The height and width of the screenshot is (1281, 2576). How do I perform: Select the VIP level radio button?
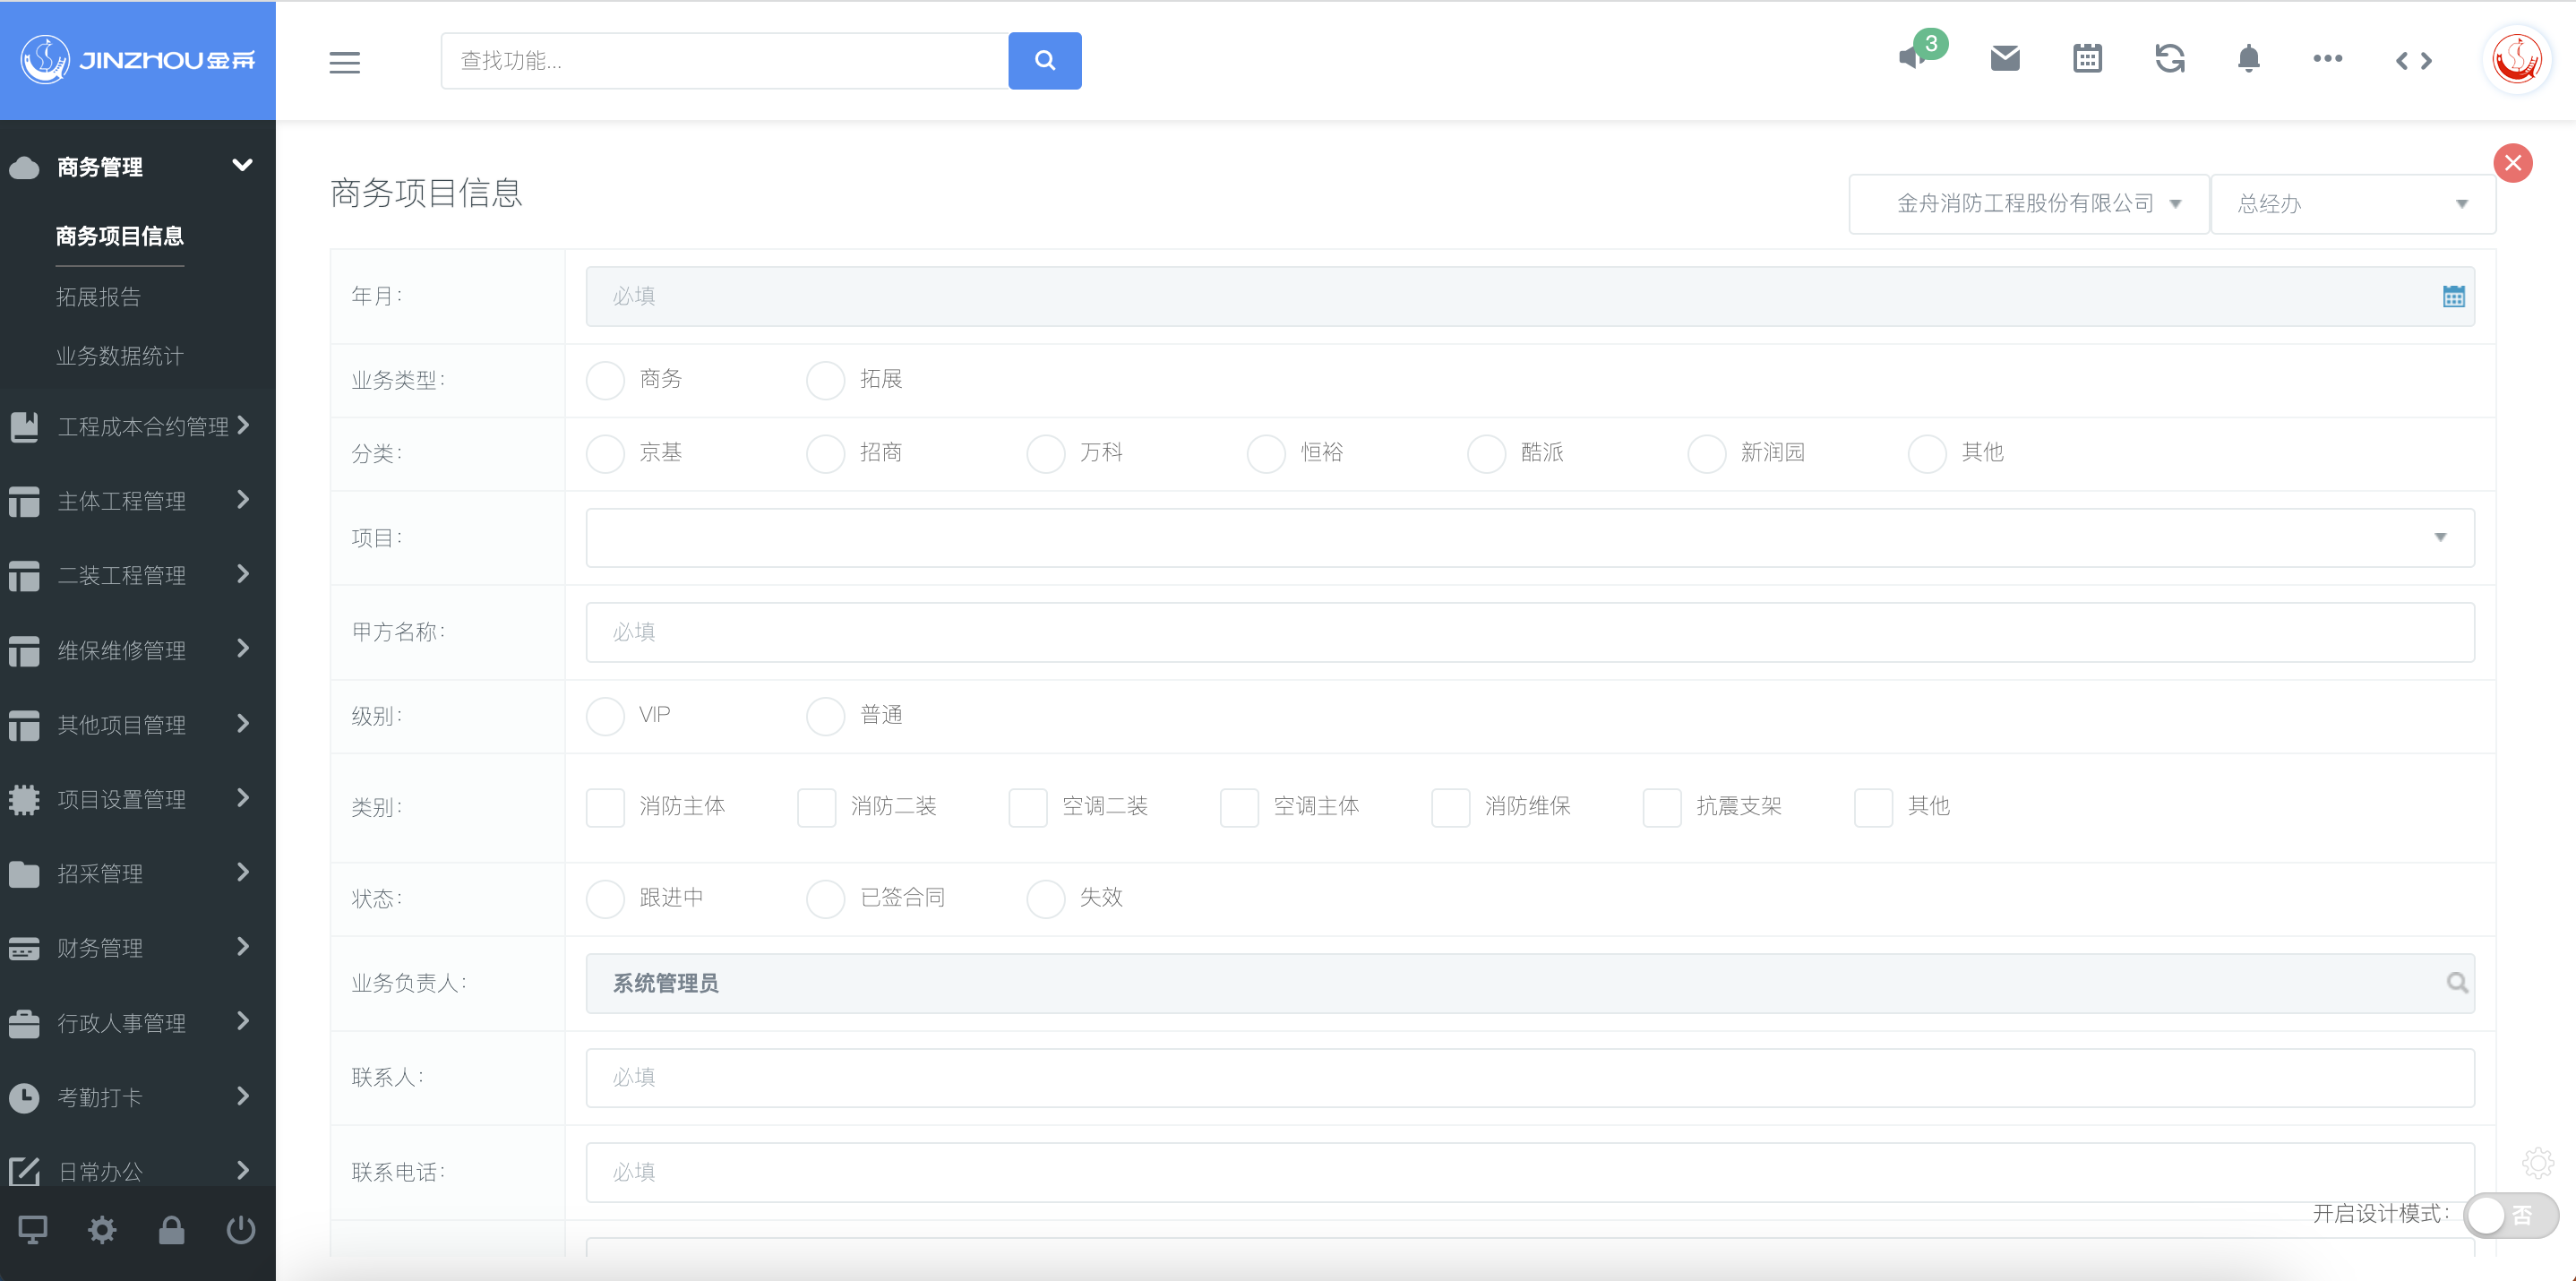(x=605, y=716)
